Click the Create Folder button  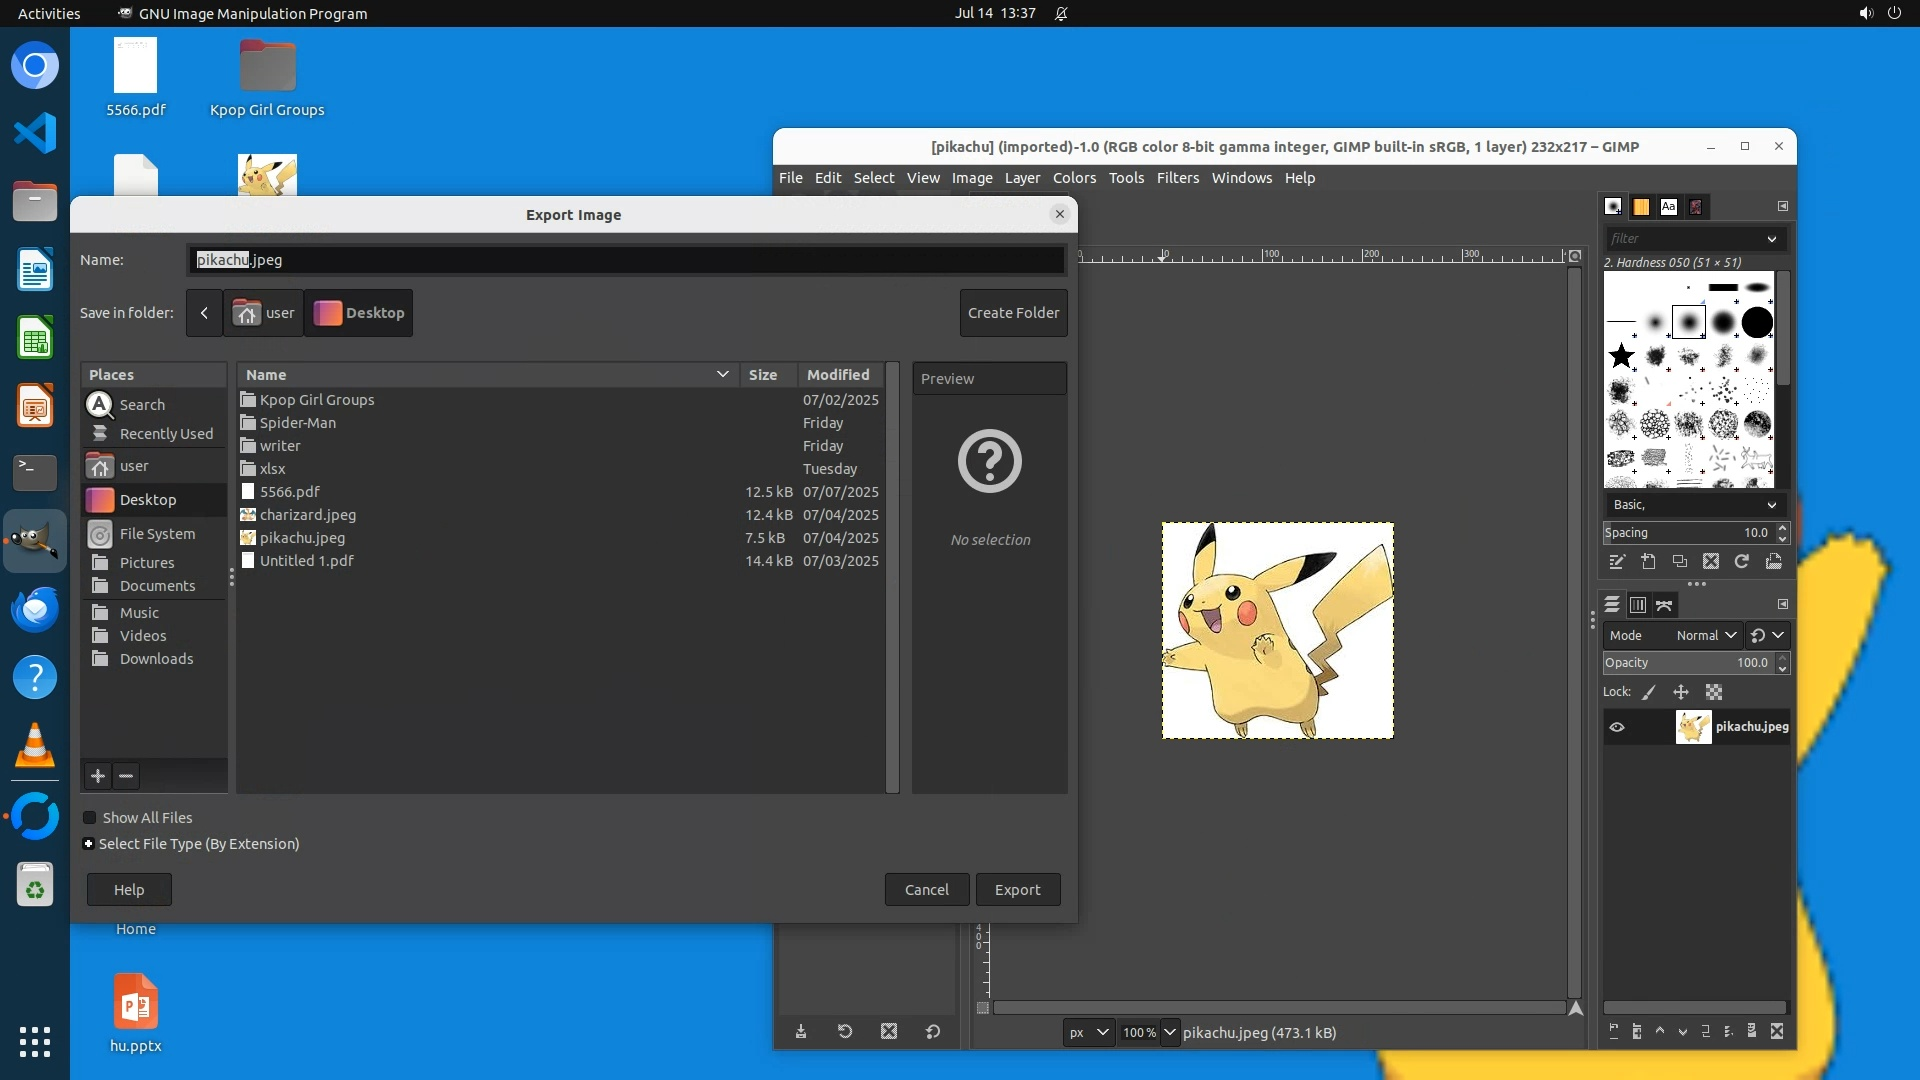(x=1013, y=313)
